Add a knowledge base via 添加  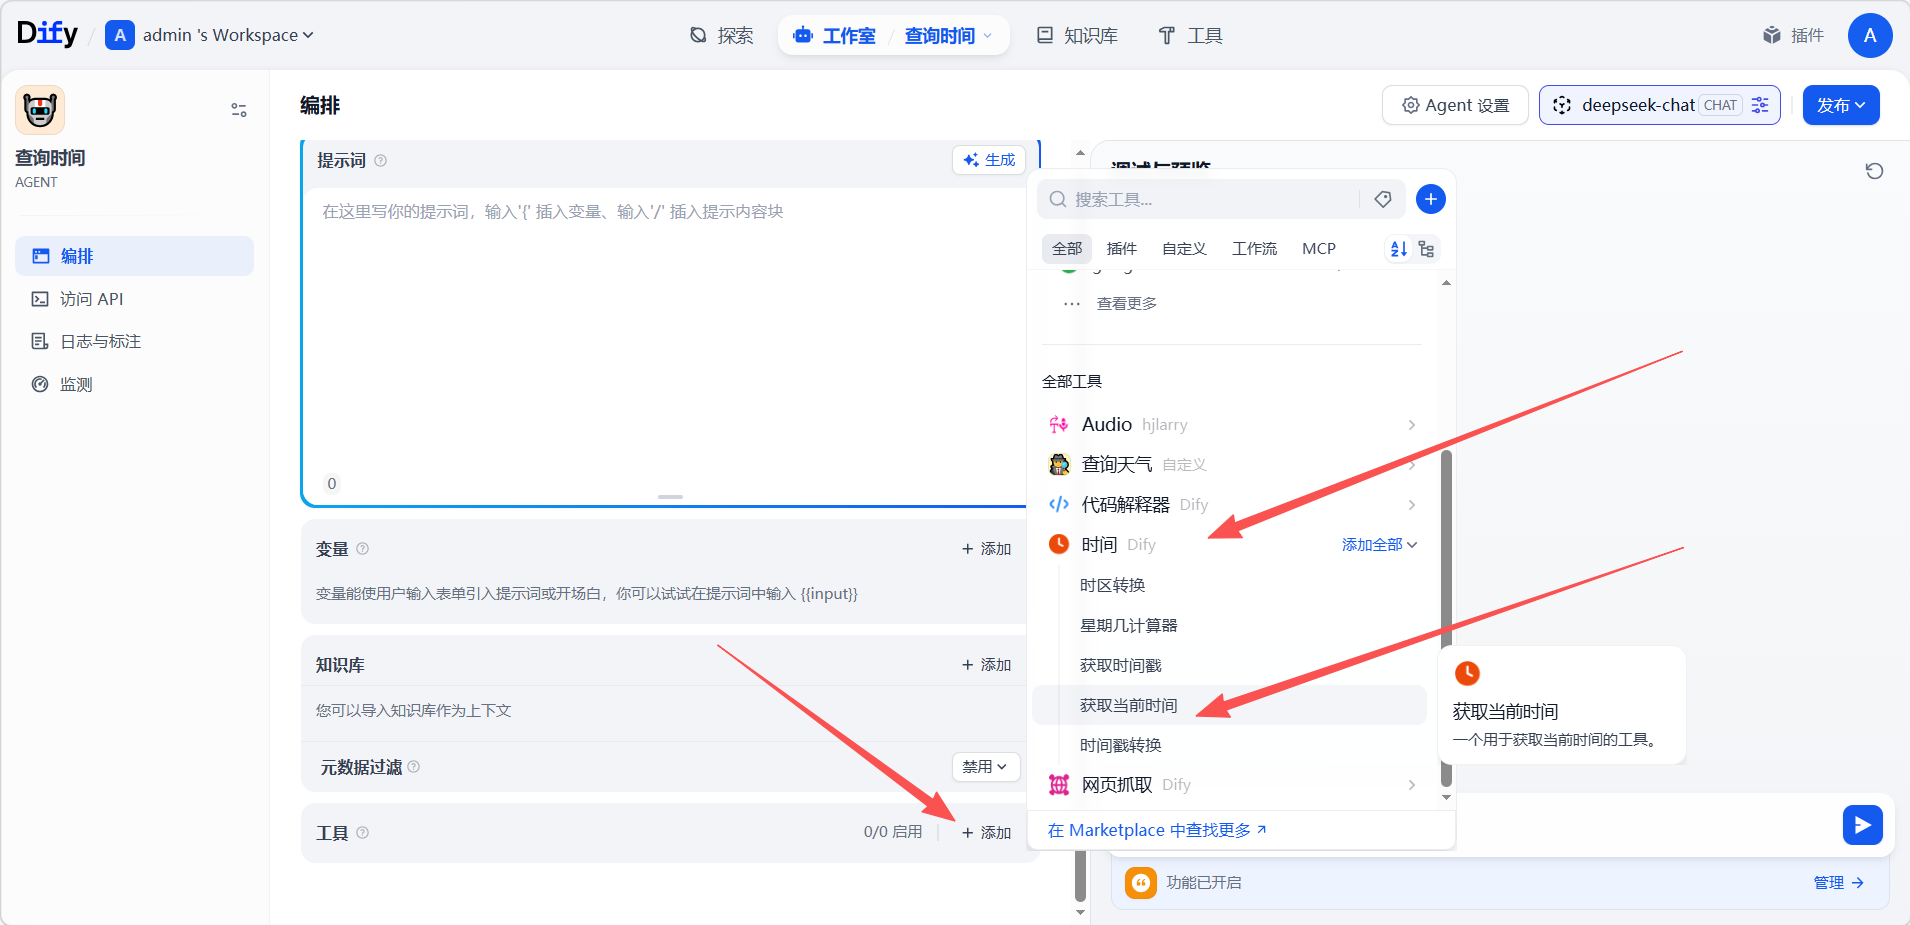(986, 665)
